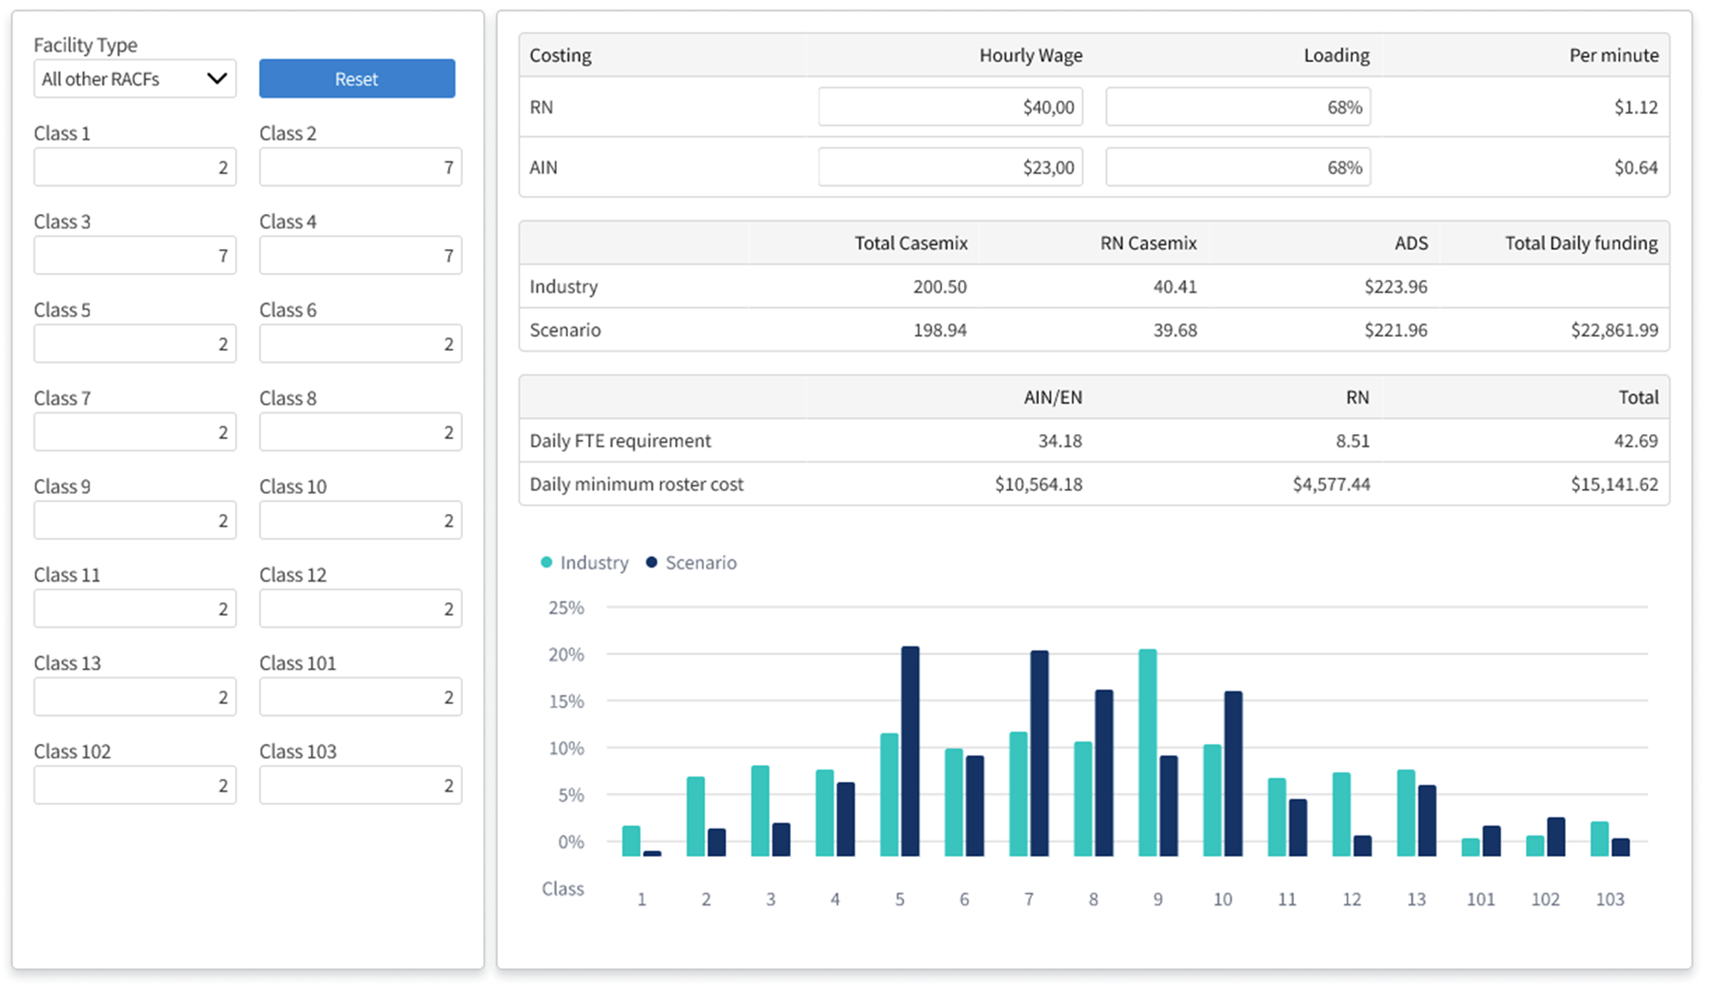Open the Facility Type dropdown
This screenshot has height=991, width=1714.
pos(135,79)
